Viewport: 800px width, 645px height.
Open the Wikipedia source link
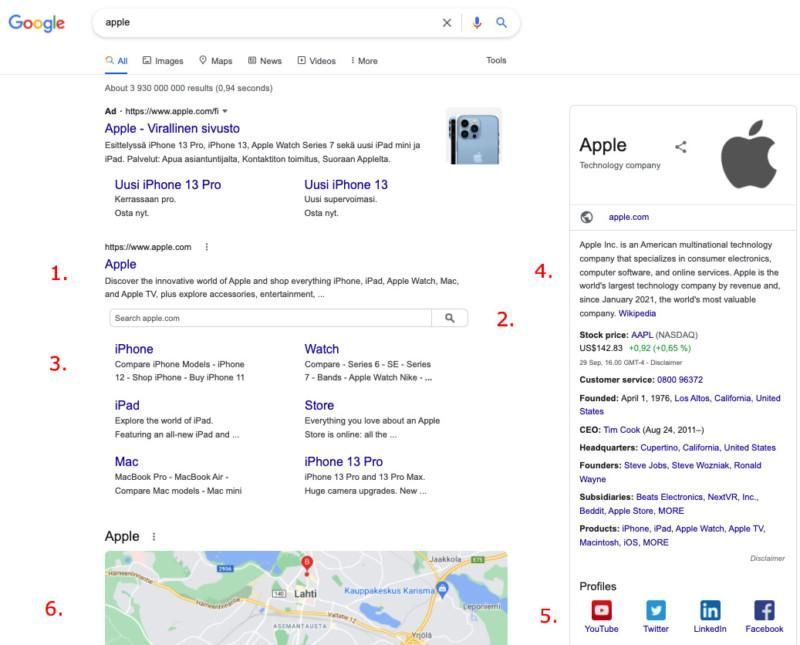637,313
